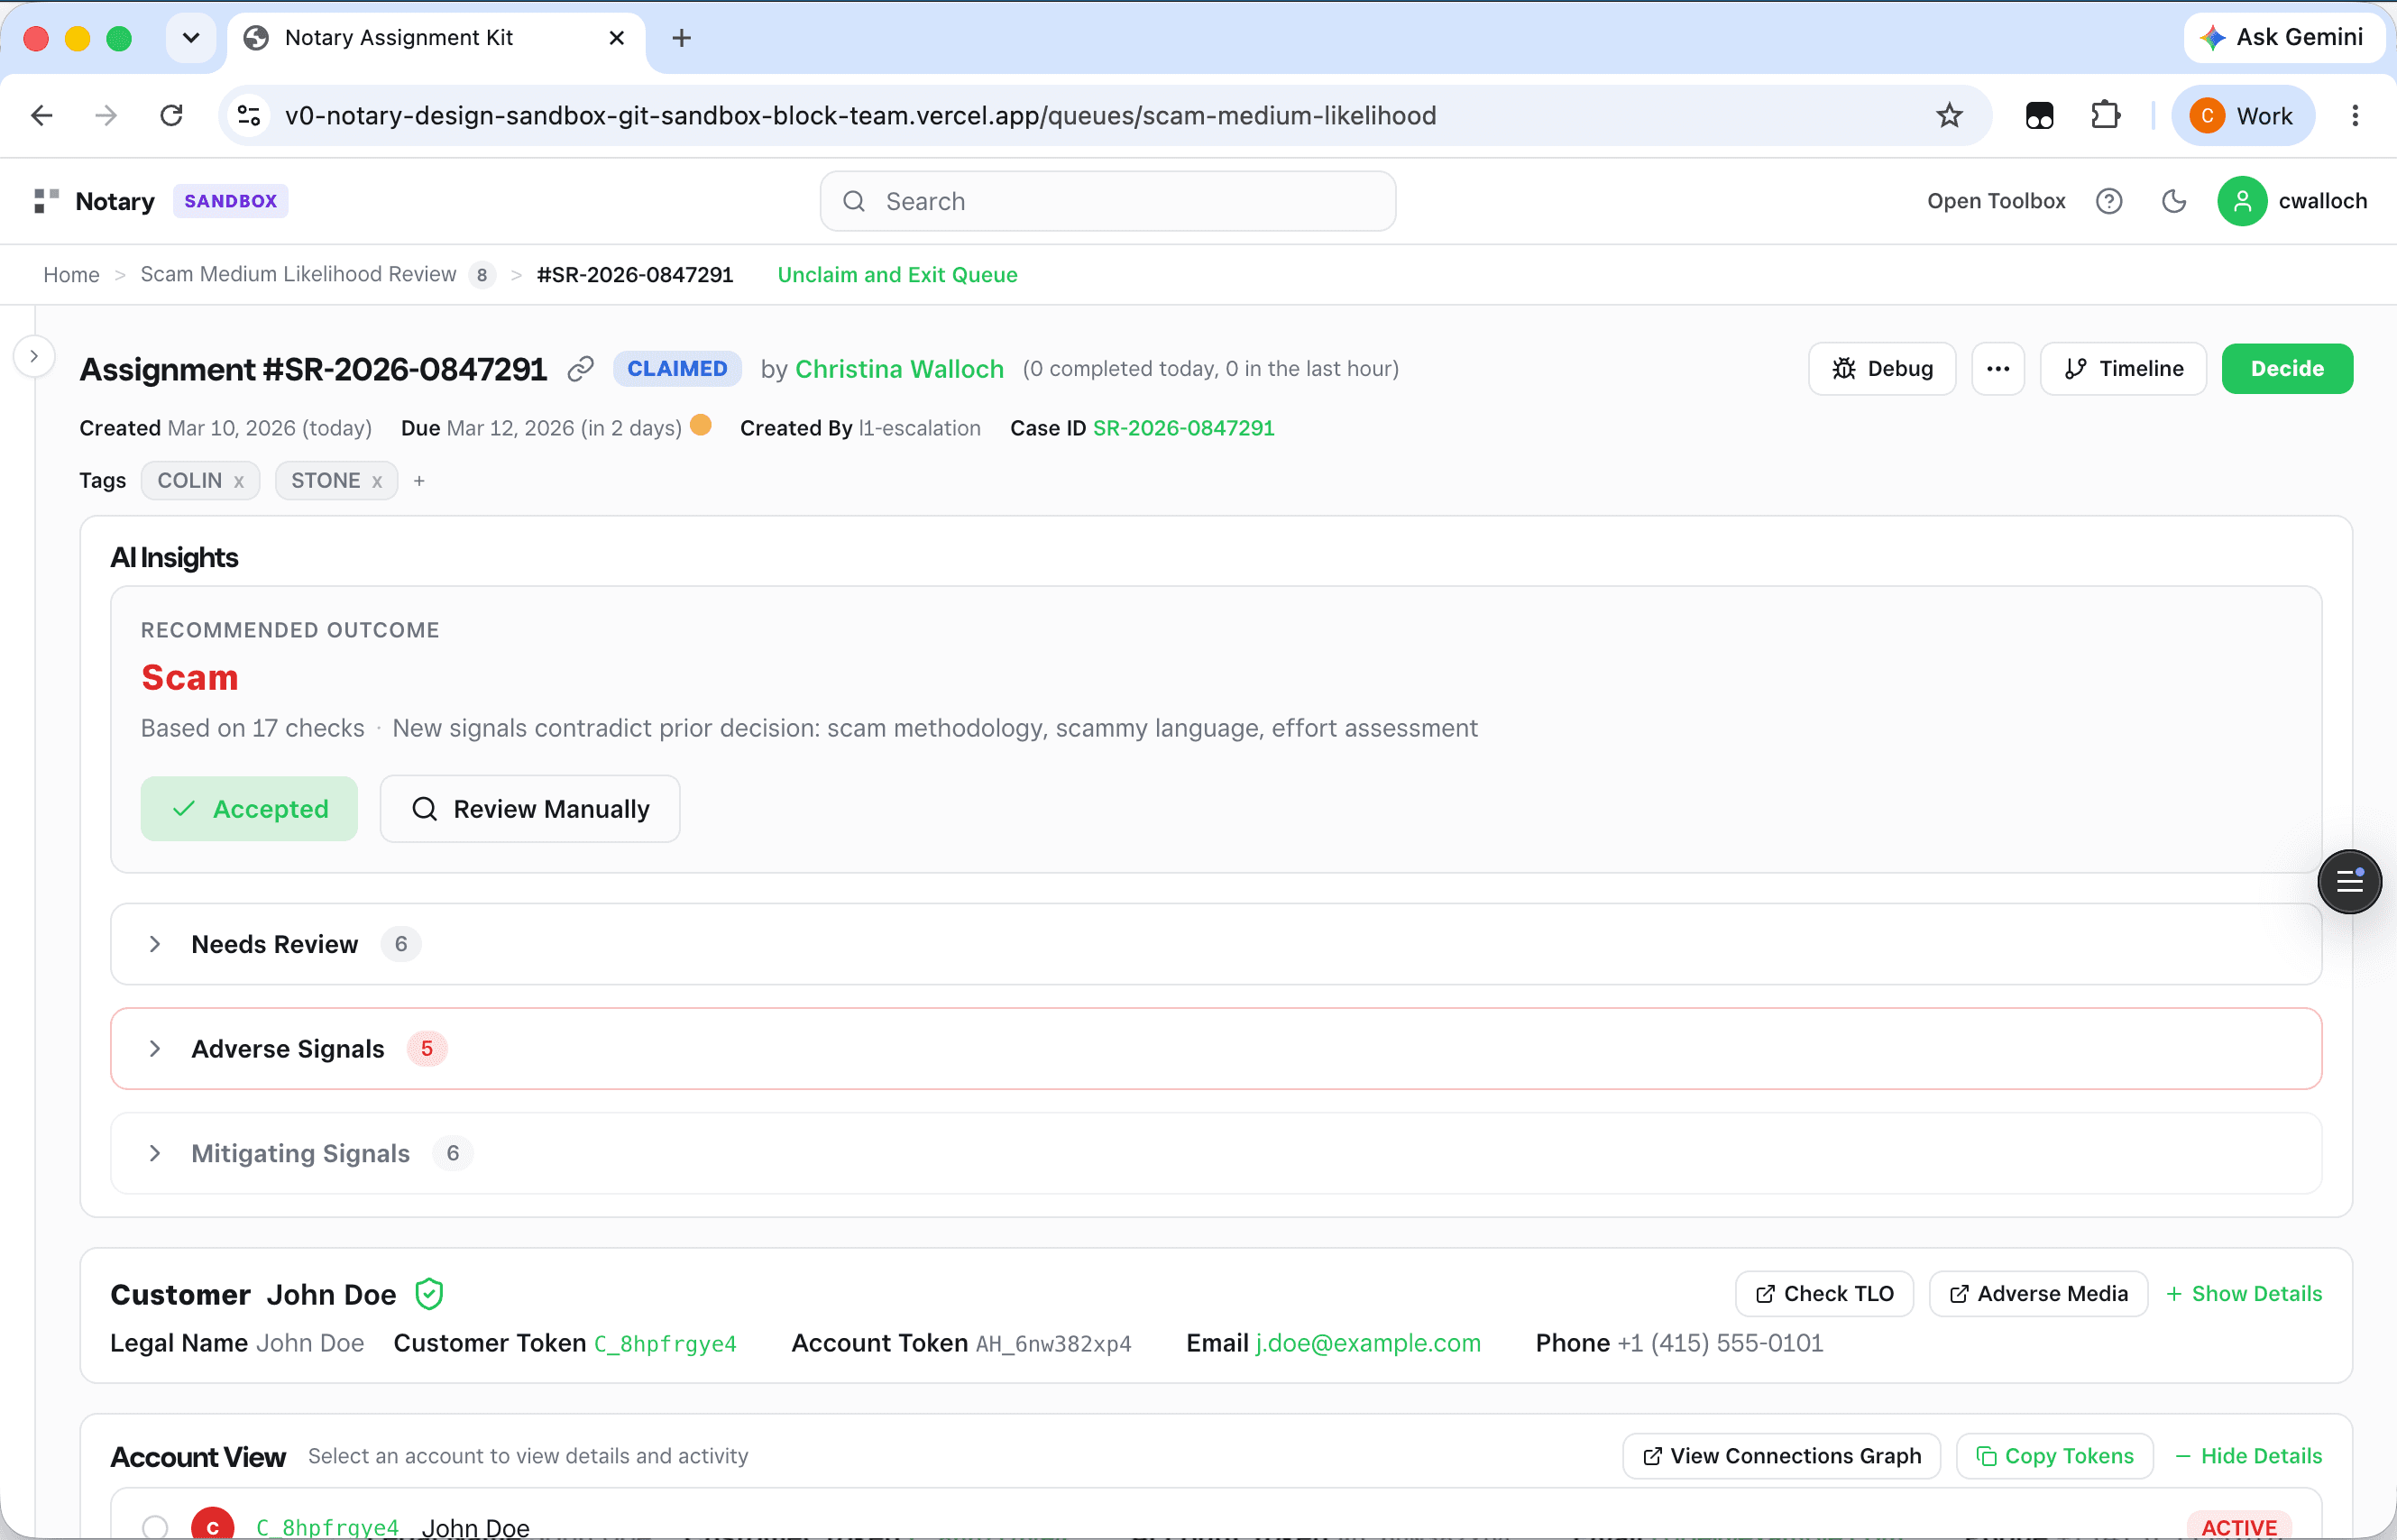Viewport: 2397px width, 1540px height.
Task: Click the green Decide button
Action: tap(2286, 369)
